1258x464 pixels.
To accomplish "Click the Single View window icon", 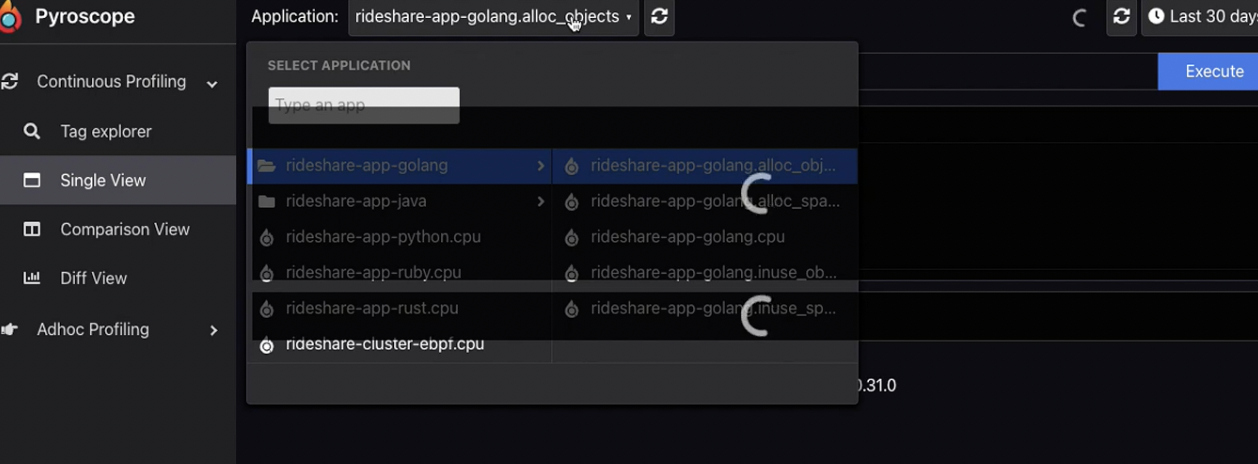I will point(32,180).
